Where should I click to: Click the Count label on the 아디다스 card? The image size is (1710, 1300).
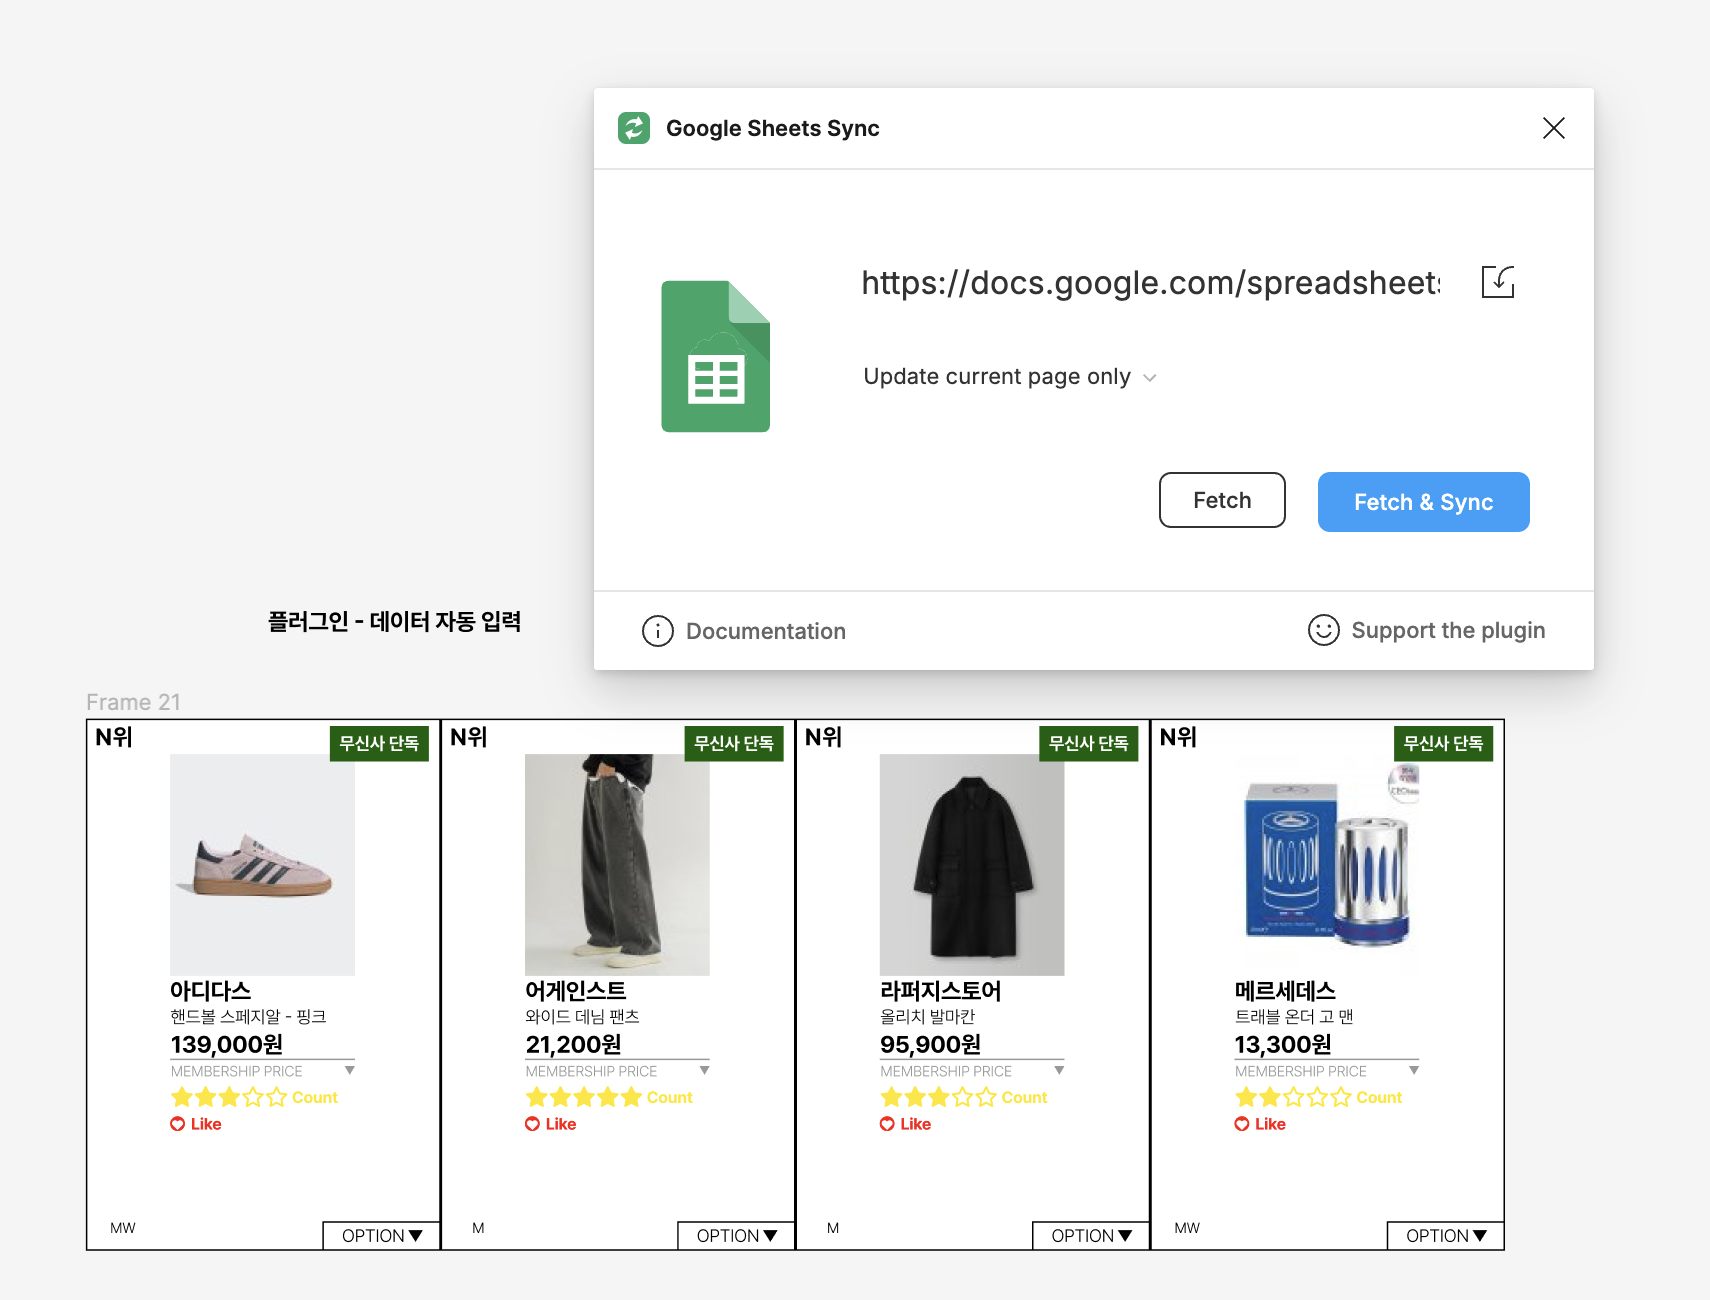pyautogui.click(x=315, y=1098)
